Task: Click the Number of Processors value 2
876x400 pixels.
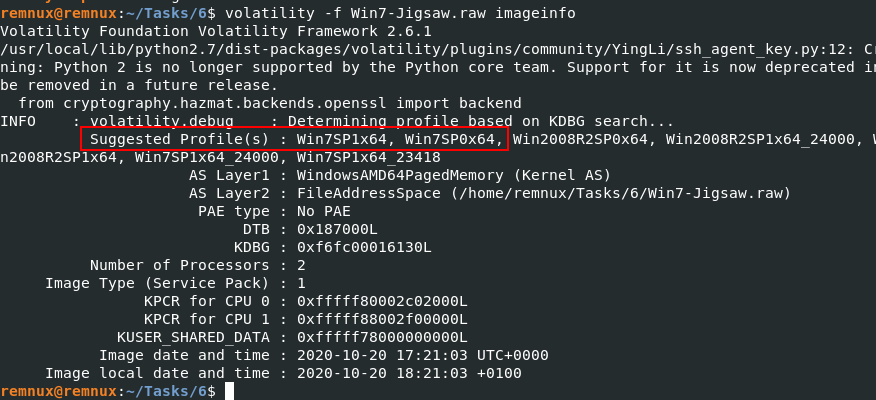Action: [301, 265]
